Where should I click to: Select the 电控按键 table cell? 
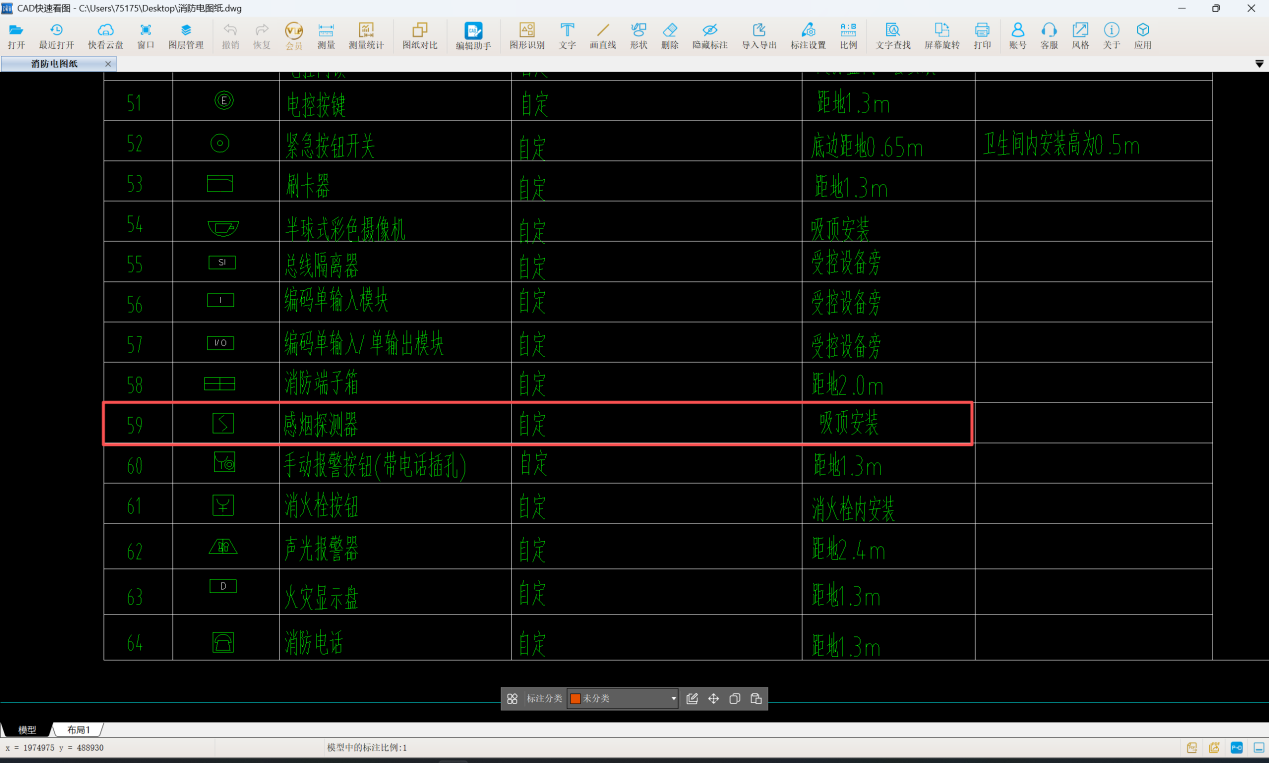pos(395,101)
